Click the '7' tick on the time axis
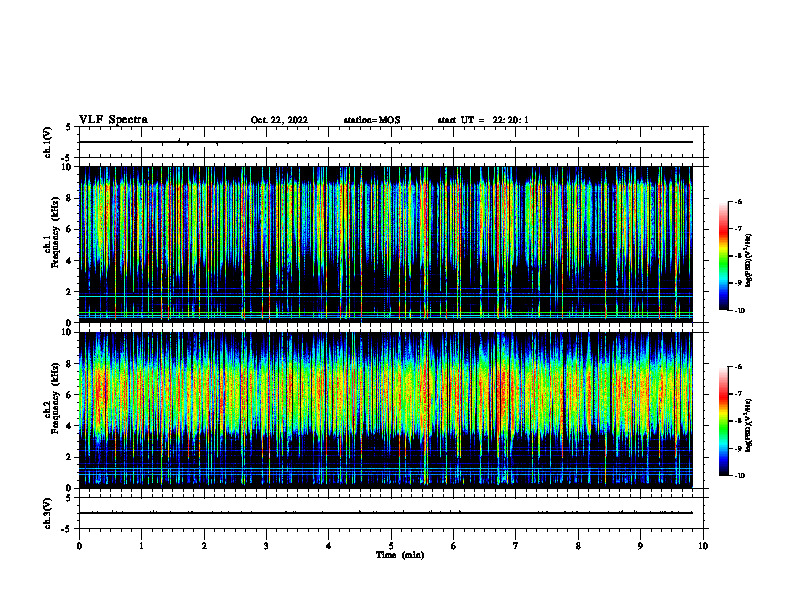The image size is (792, 612). [516, 546]
